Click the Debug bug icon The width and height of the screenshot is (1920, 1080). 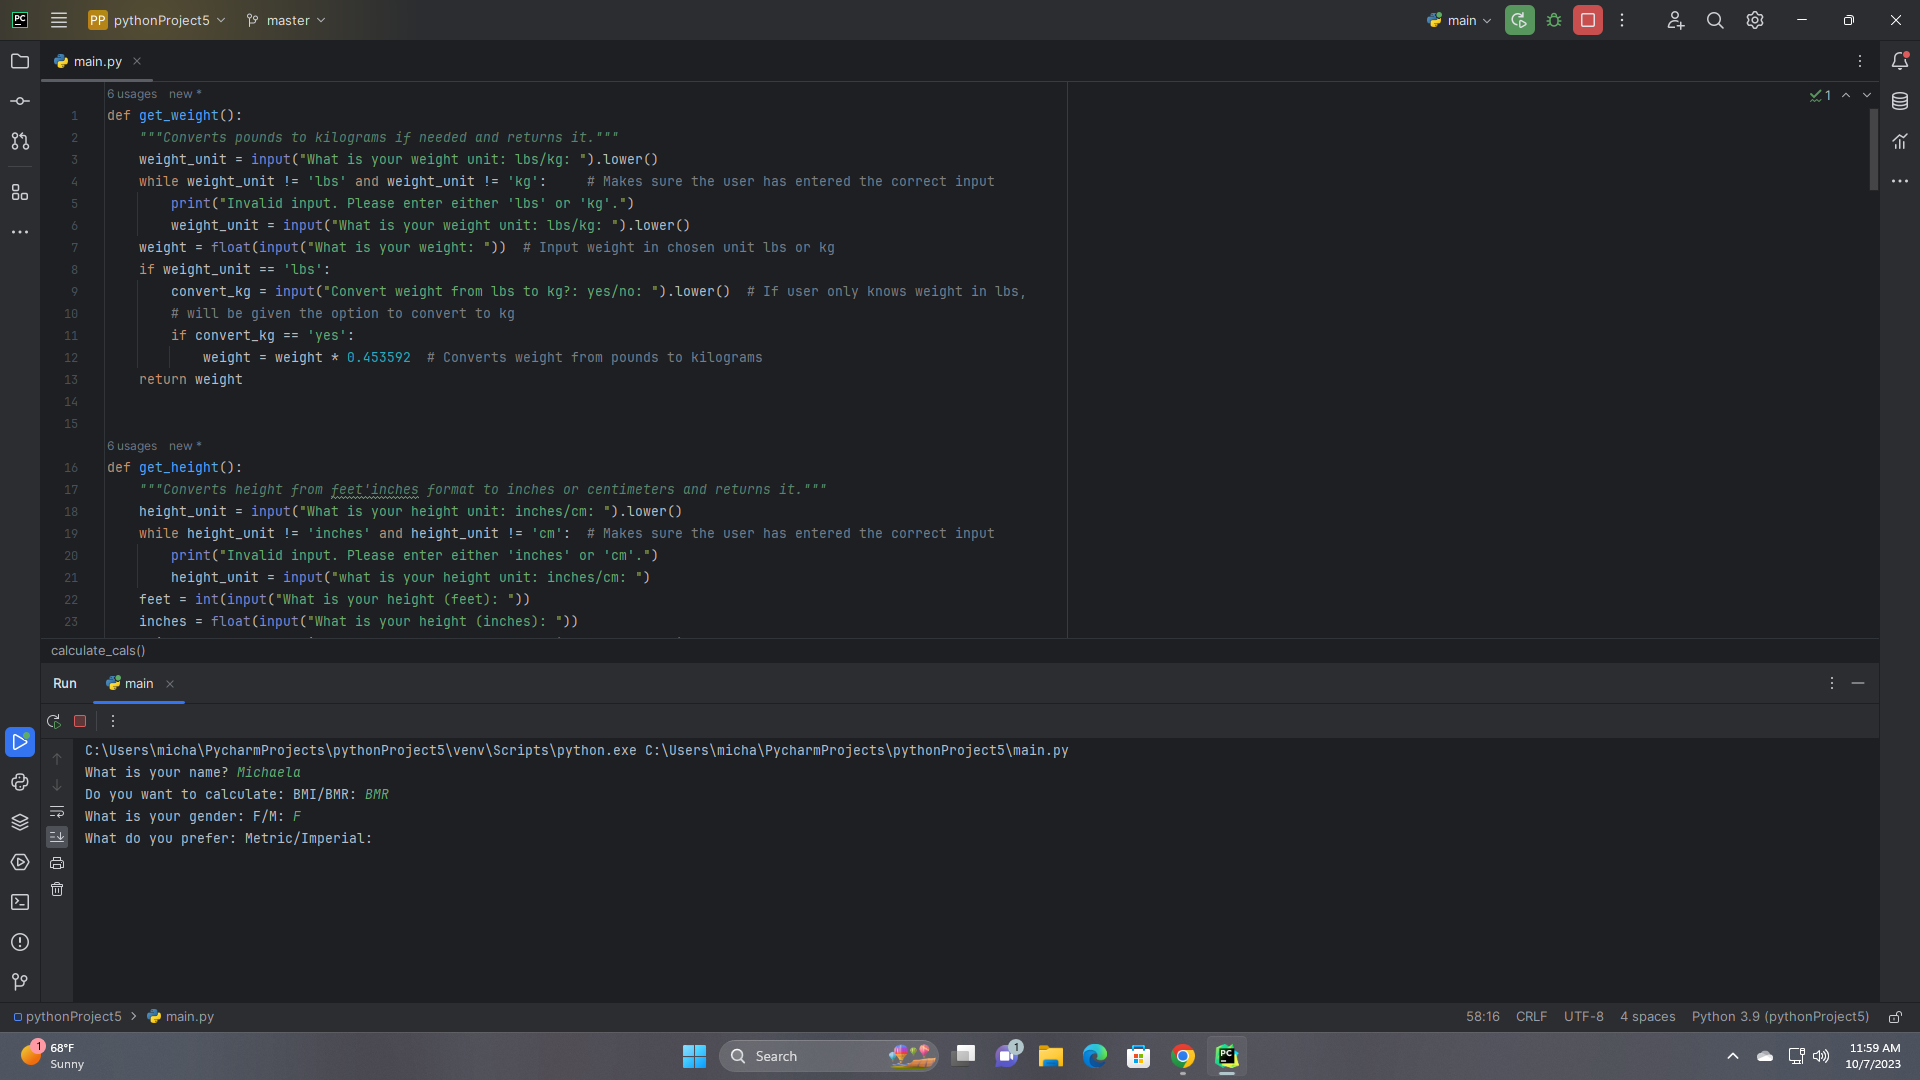tap(1554, 20)
